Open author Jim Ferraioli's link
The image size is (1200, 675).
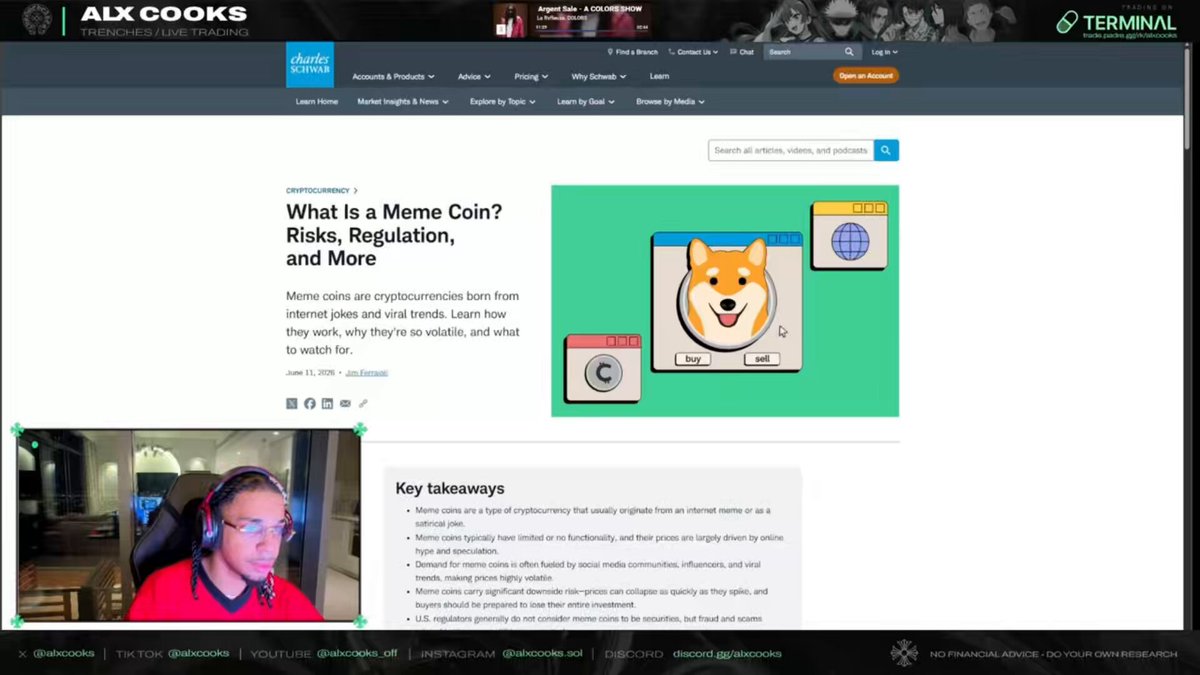pos(366,373)
